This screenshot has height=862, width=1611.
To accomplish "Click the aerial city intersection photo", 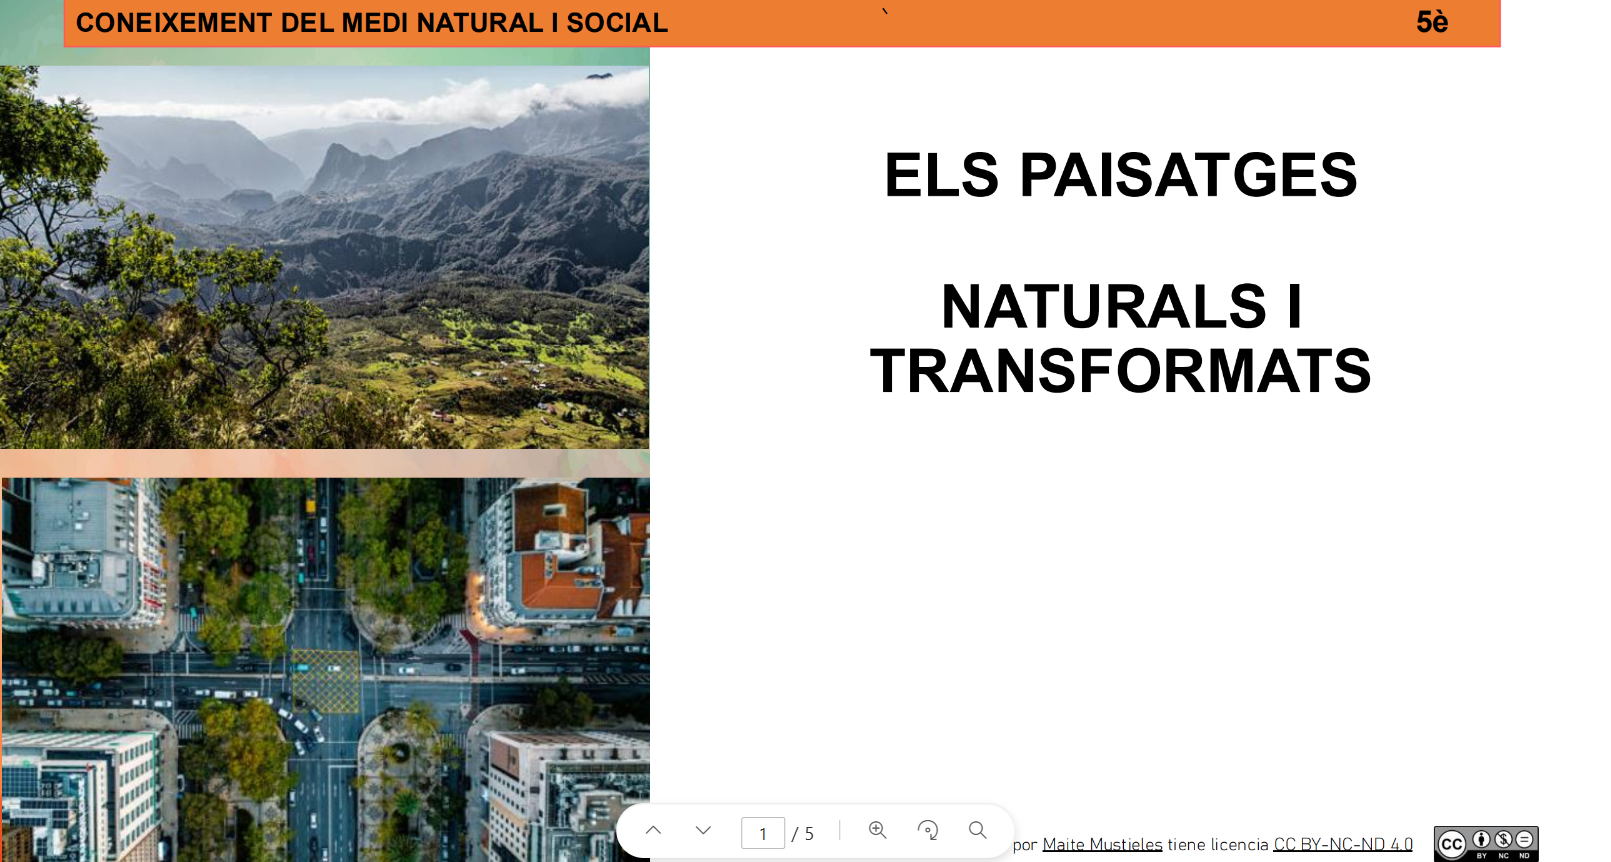I will pyautogui.click(x=324, y=668).
